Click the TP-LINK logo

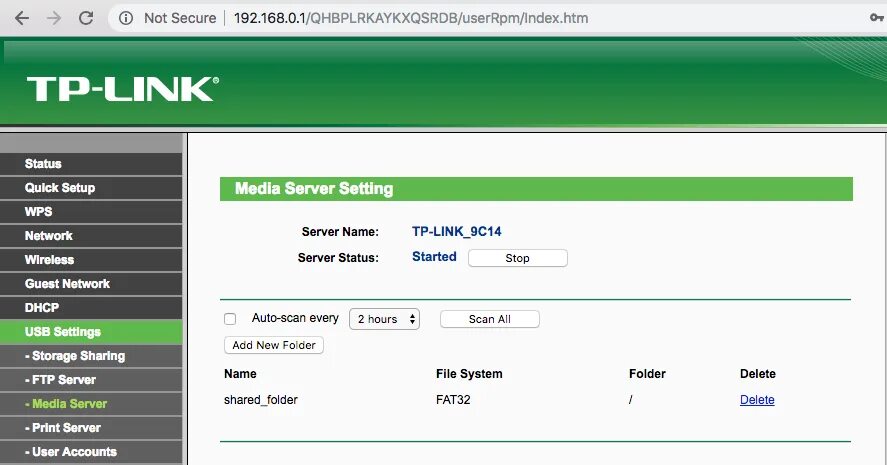coord(123,89)
